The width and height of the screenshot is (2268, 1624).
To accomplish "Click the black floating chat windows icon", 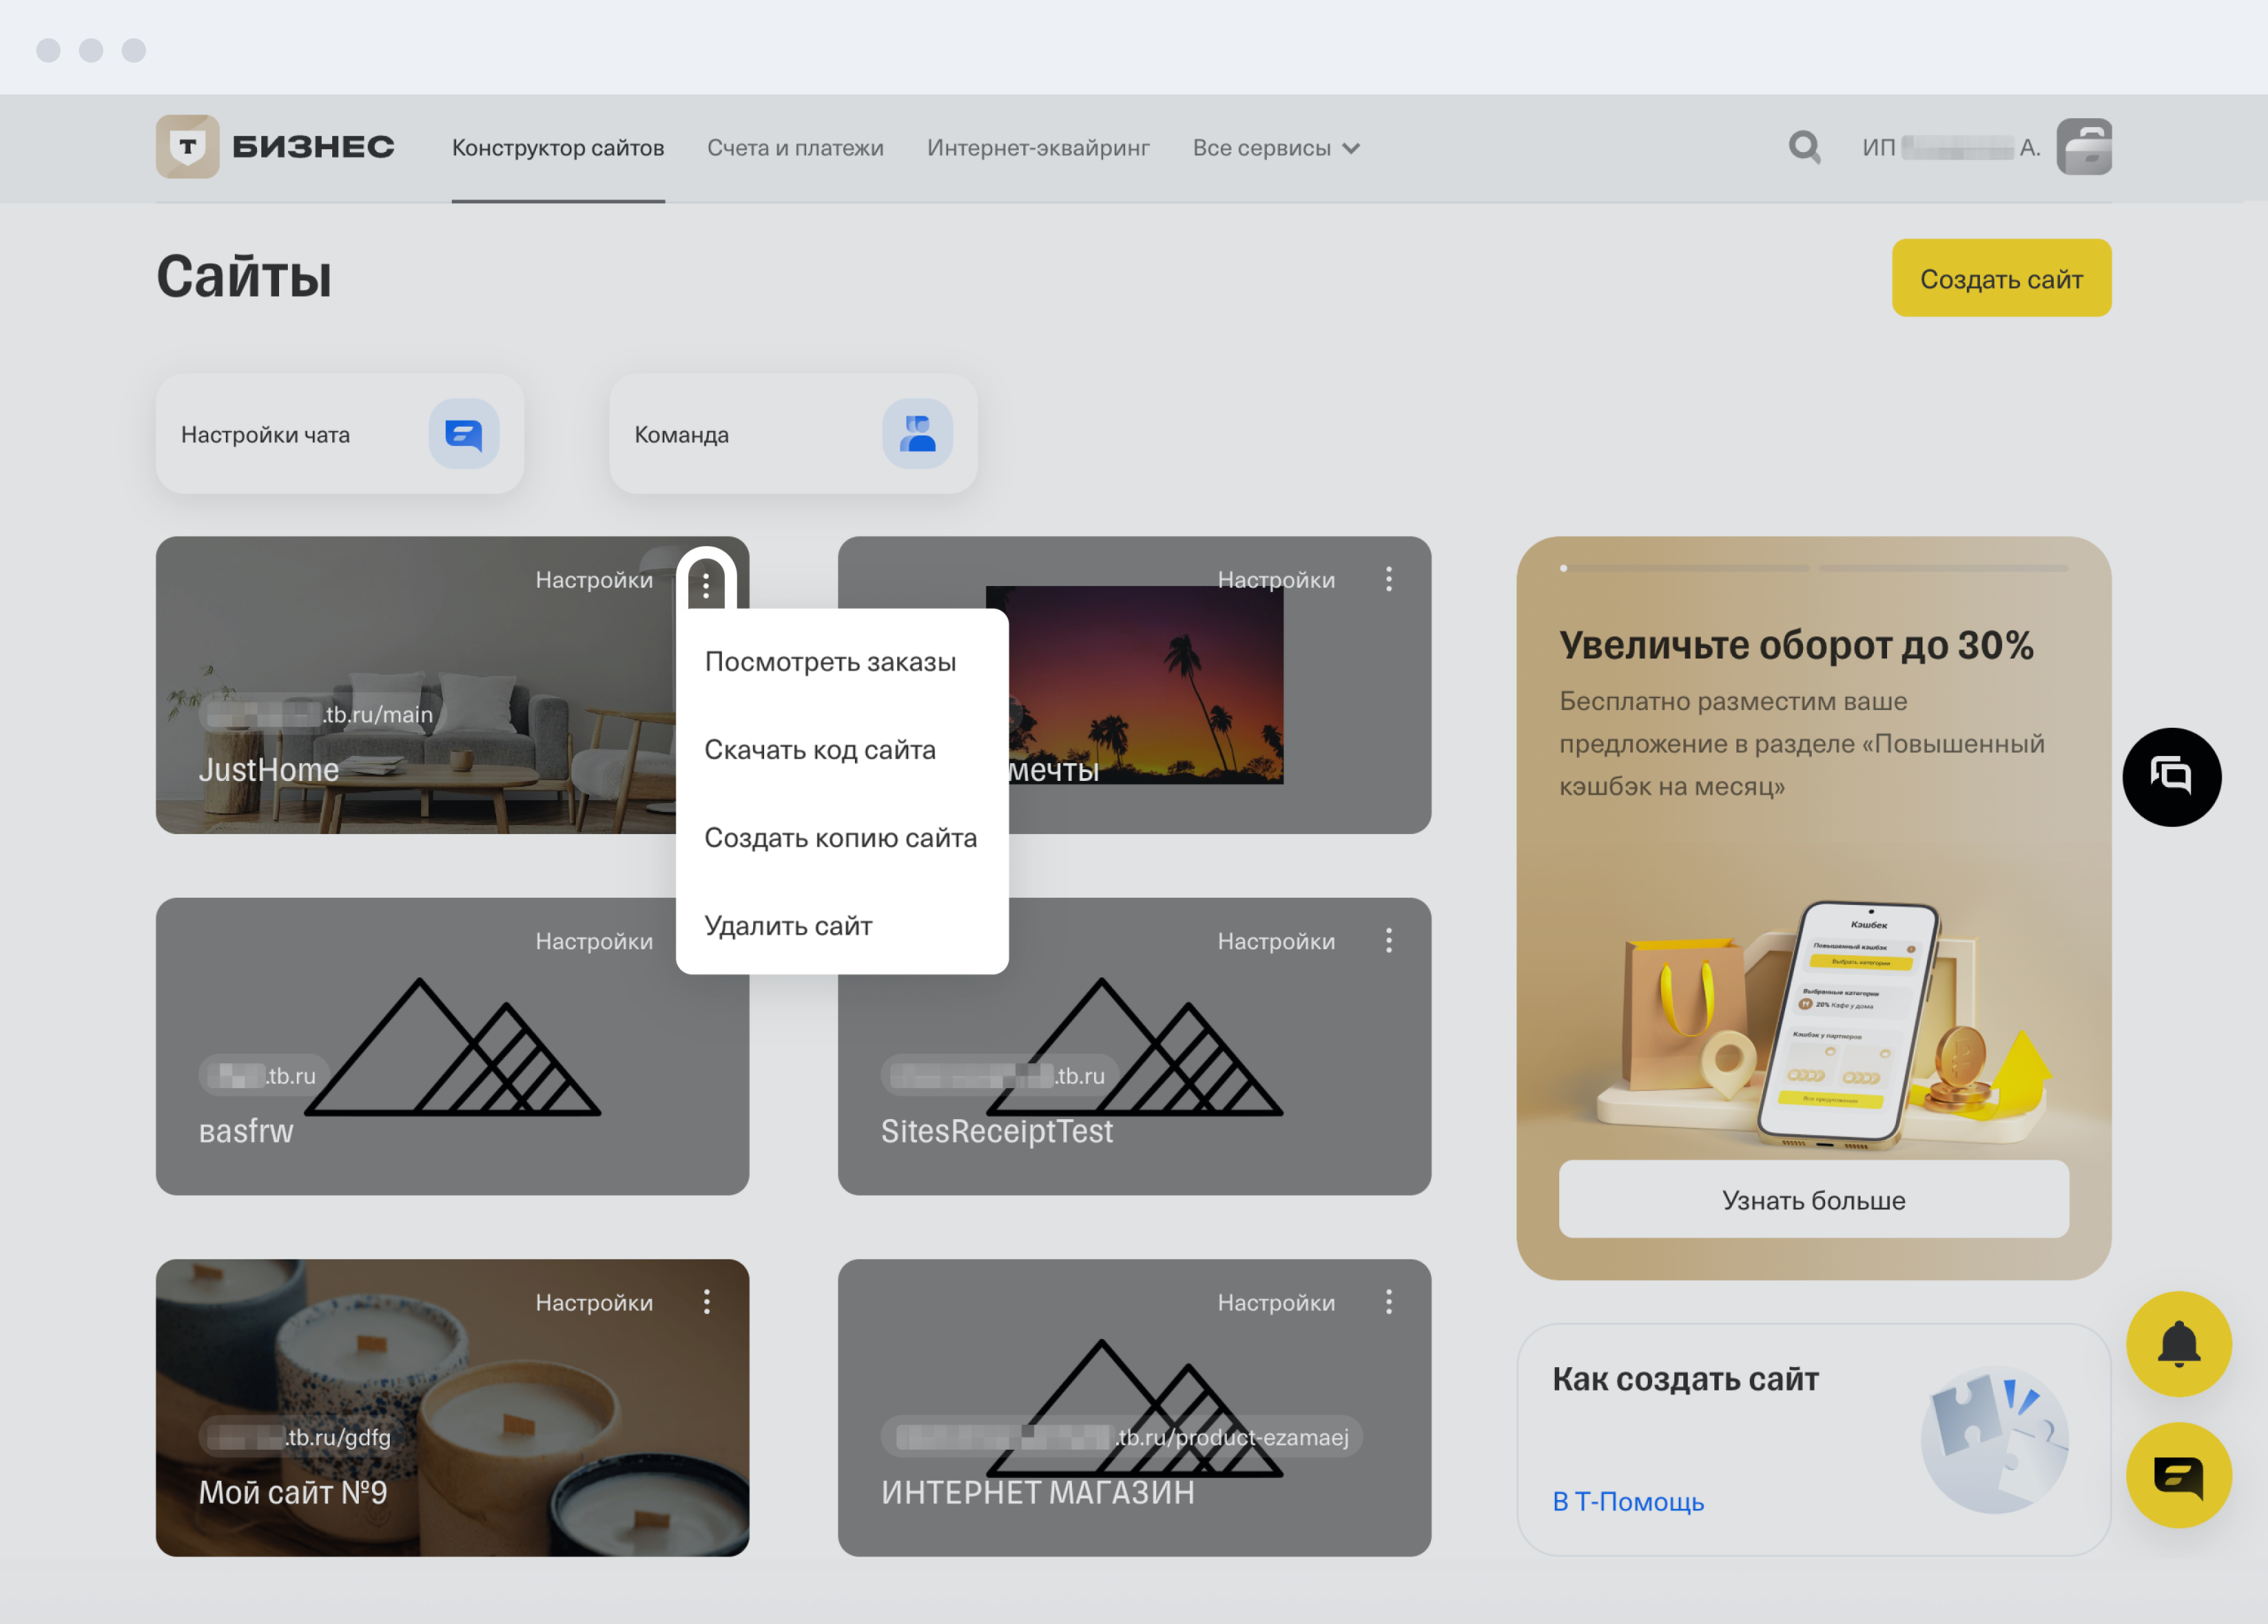I will coord(2171,777).
